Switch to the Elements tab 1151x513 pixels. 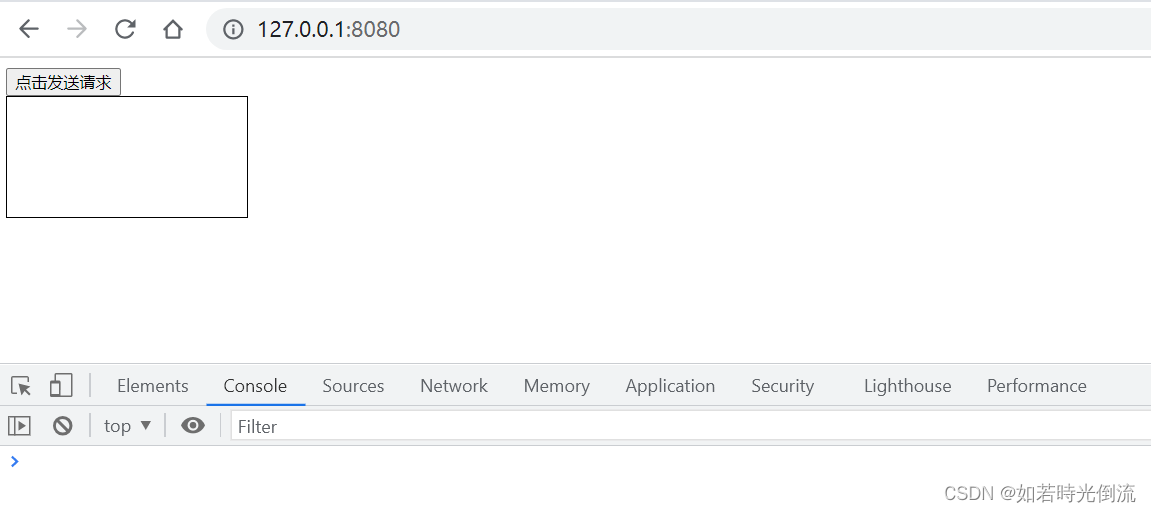pos(153,386)
